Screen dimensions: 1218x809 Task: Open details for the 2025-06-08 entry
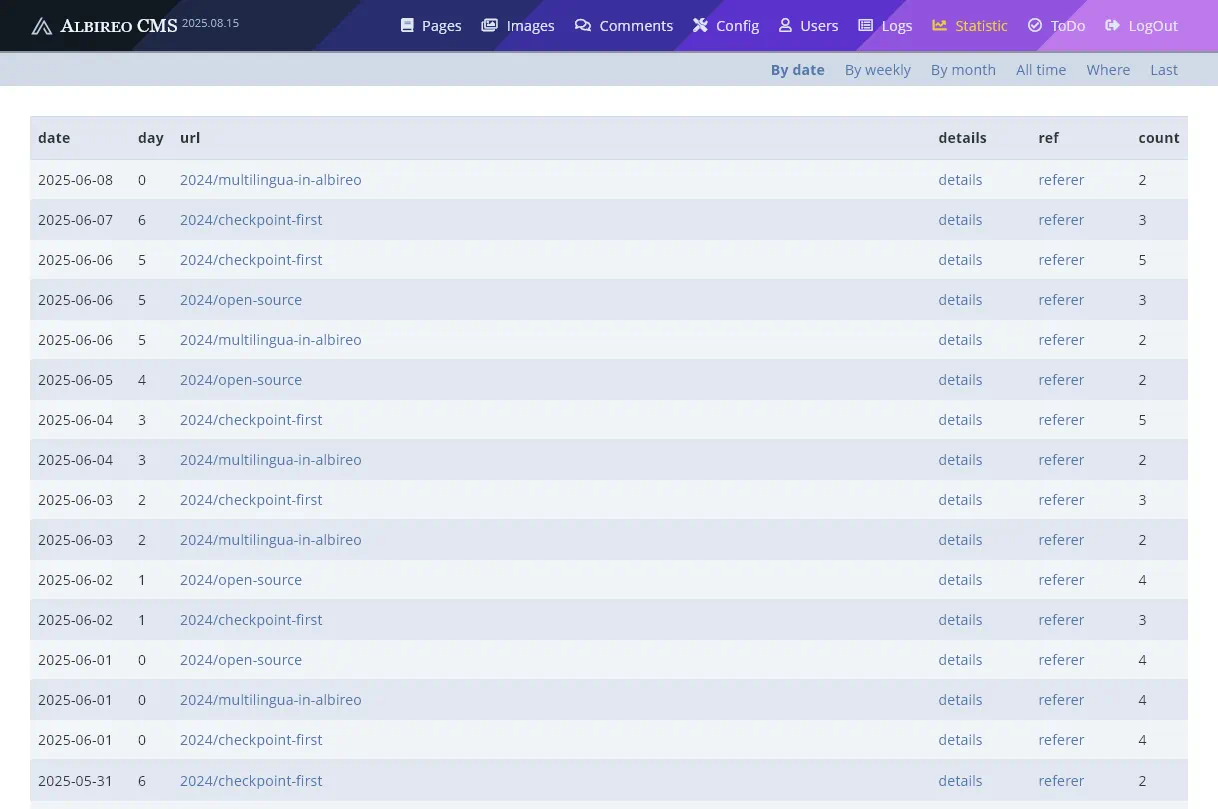[960, 180]
